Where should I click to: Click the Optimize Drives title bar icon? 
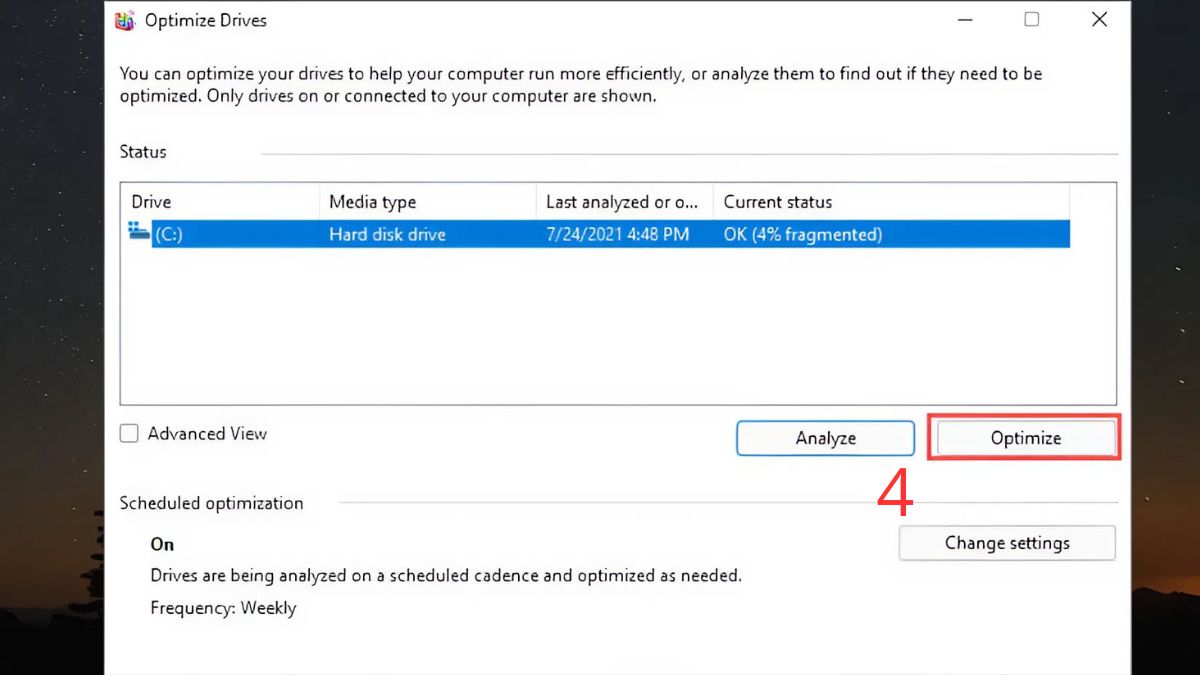pos(126,20)
